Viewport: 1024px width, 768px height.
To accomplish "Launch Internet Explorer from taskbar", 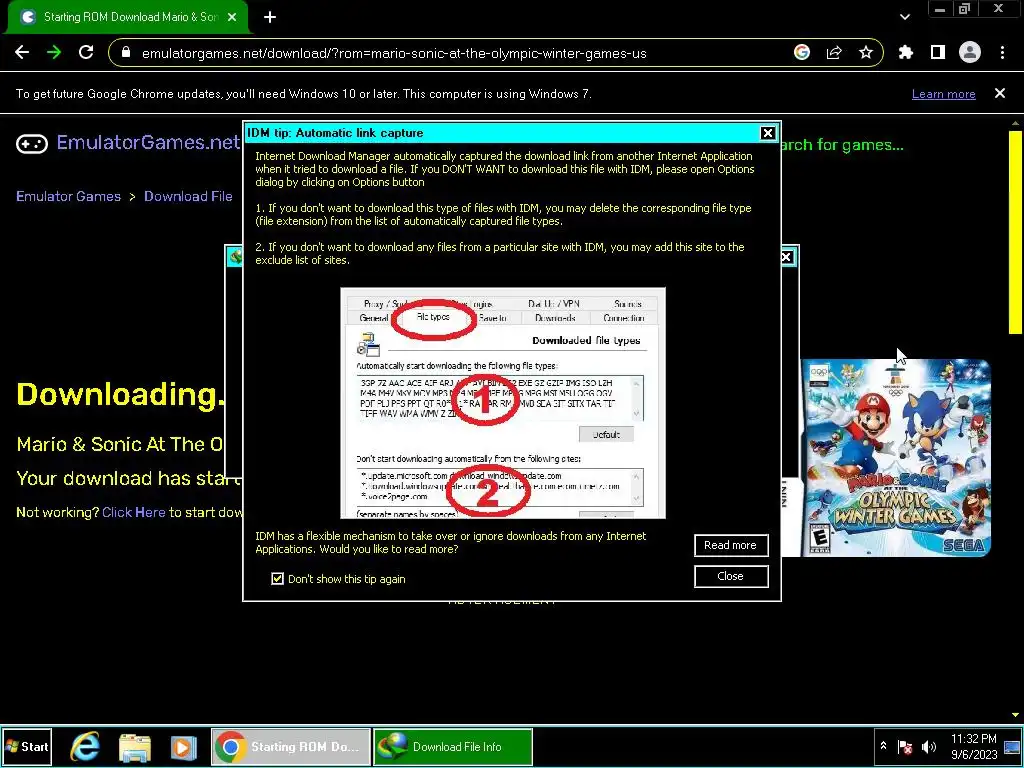I will pos(85,746).
